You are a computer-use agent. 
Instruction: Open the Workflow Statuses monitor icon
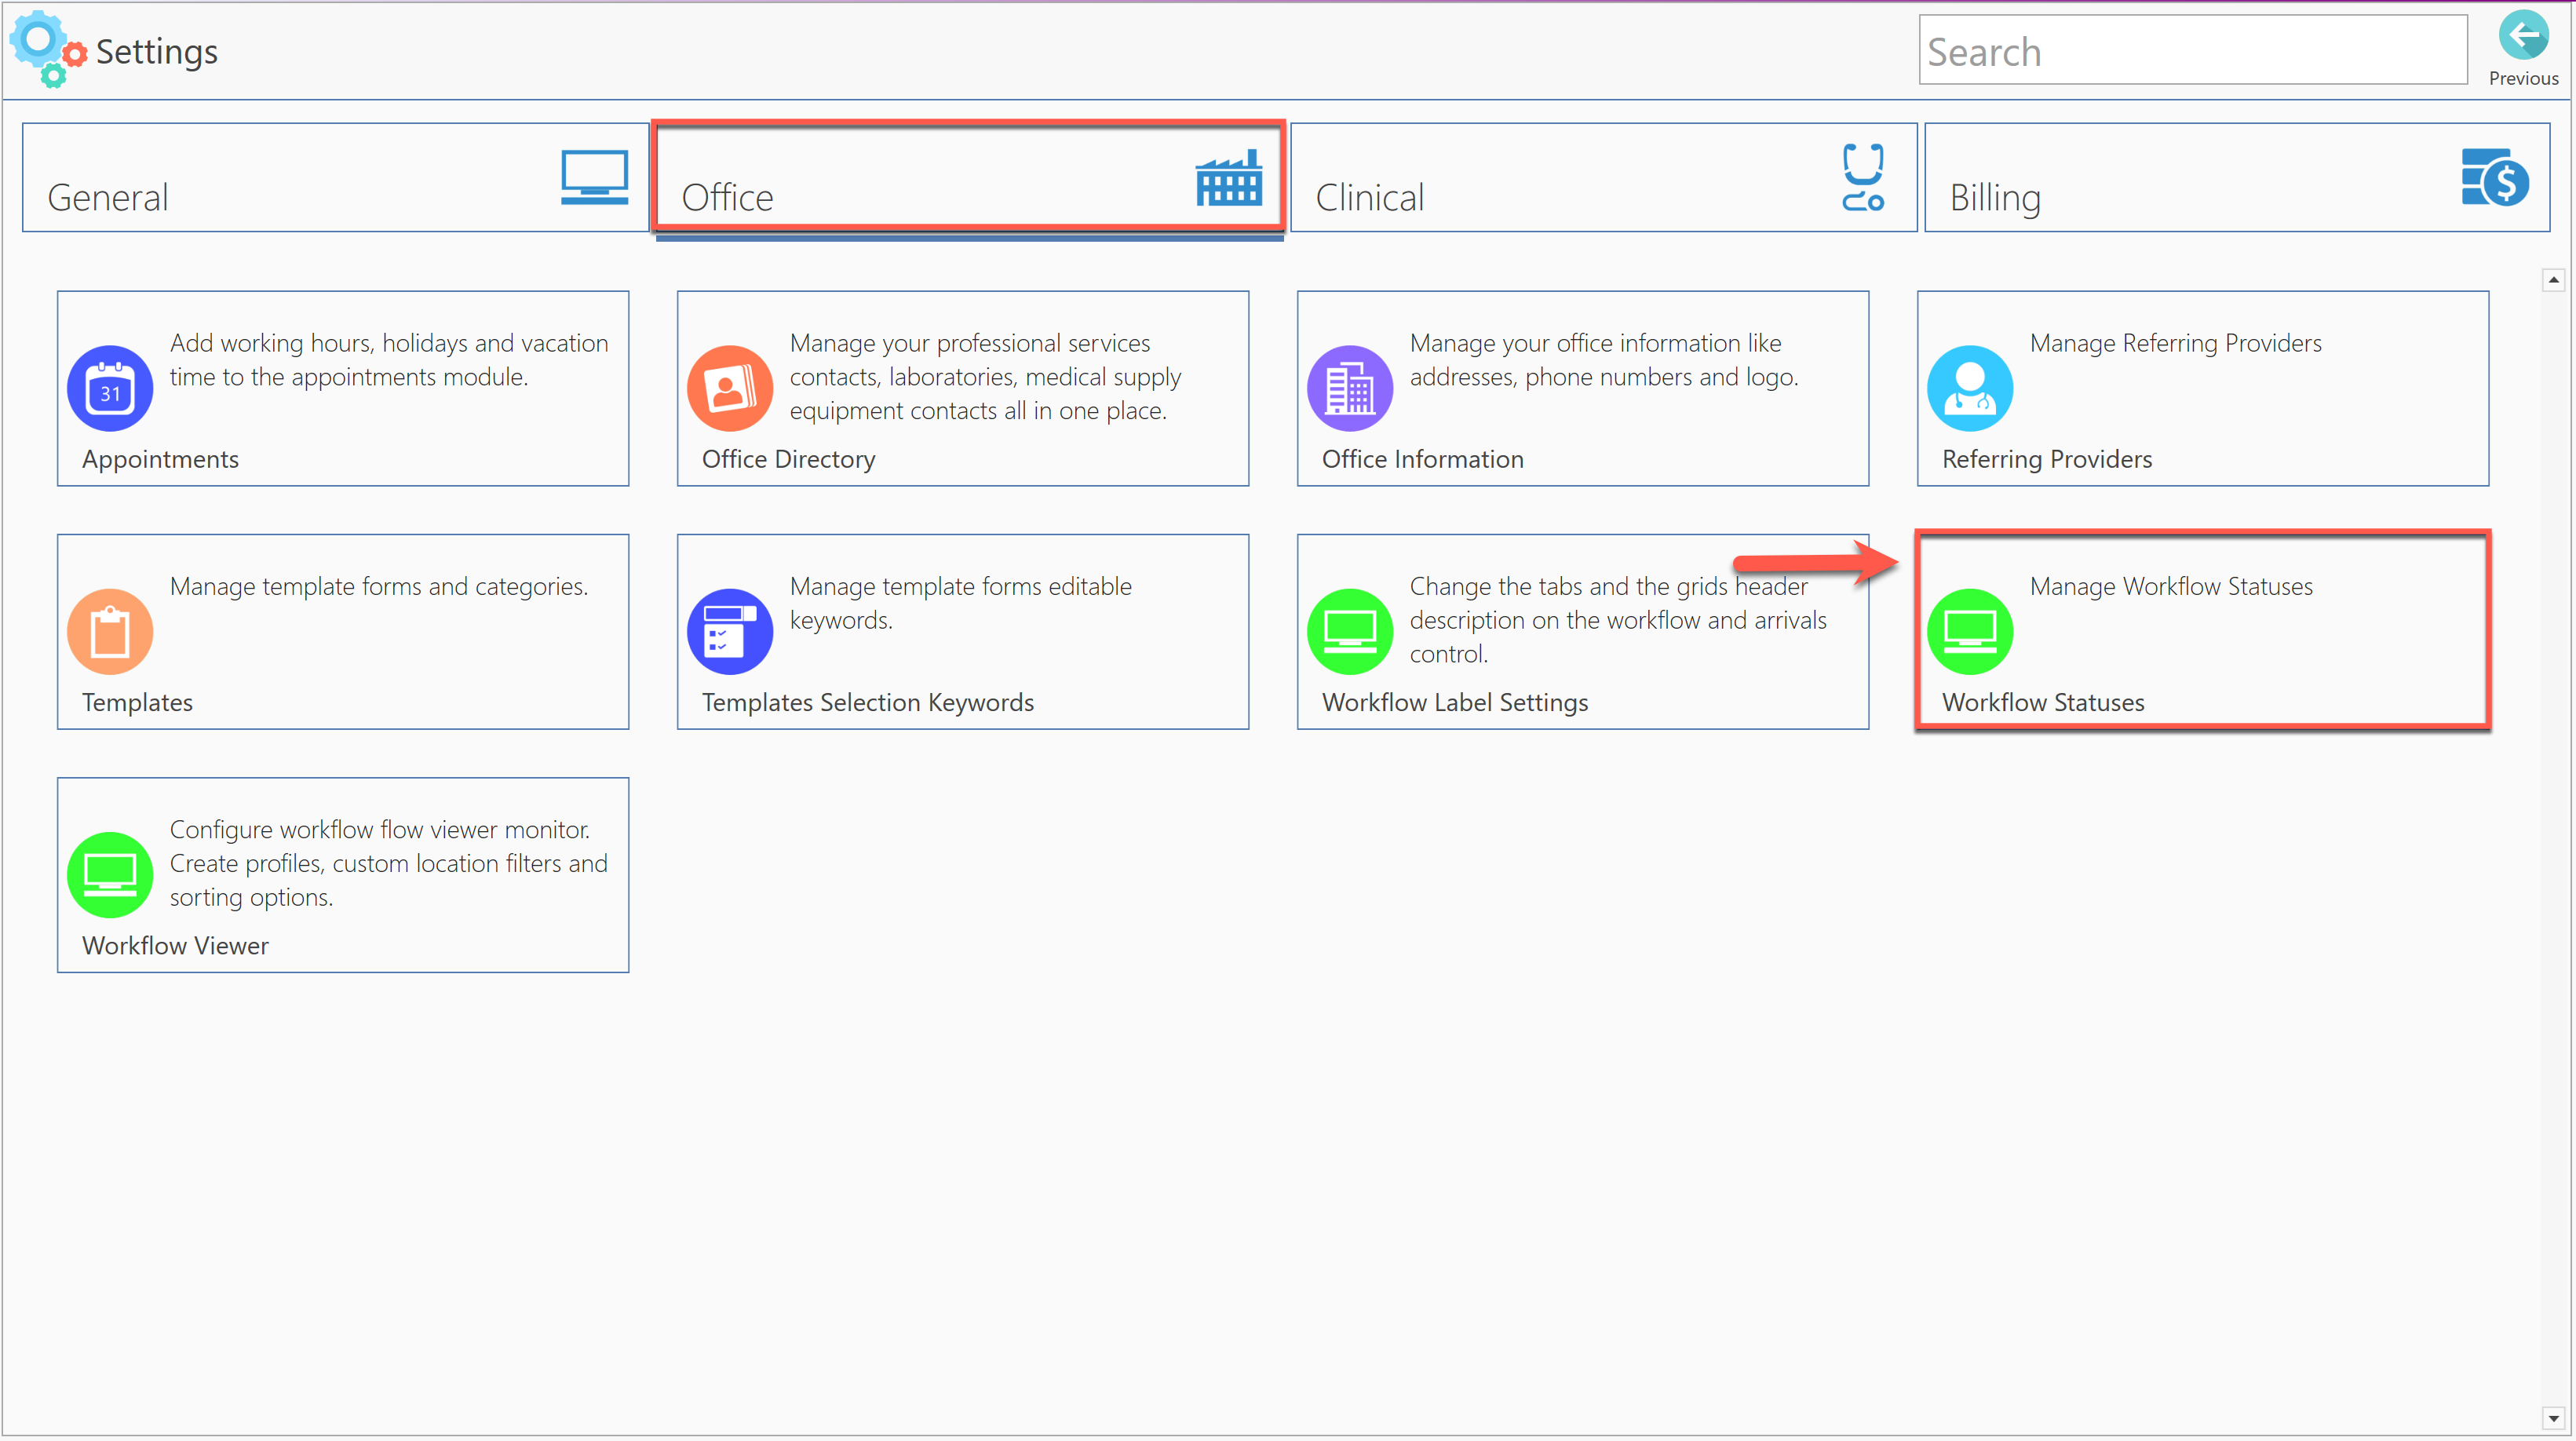pyautogui.click(x=1970, y=631)
